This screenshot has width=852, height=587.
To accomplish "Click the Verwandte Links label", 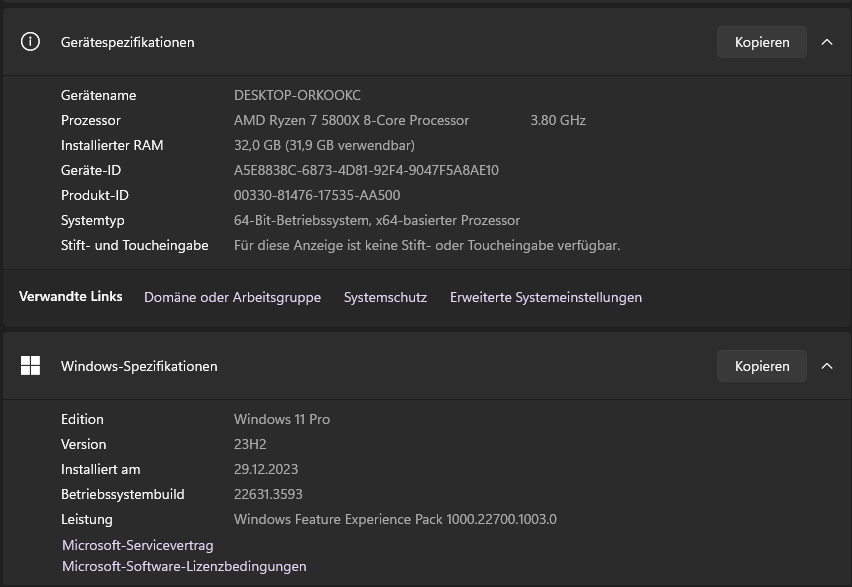I will pos(70,297).
